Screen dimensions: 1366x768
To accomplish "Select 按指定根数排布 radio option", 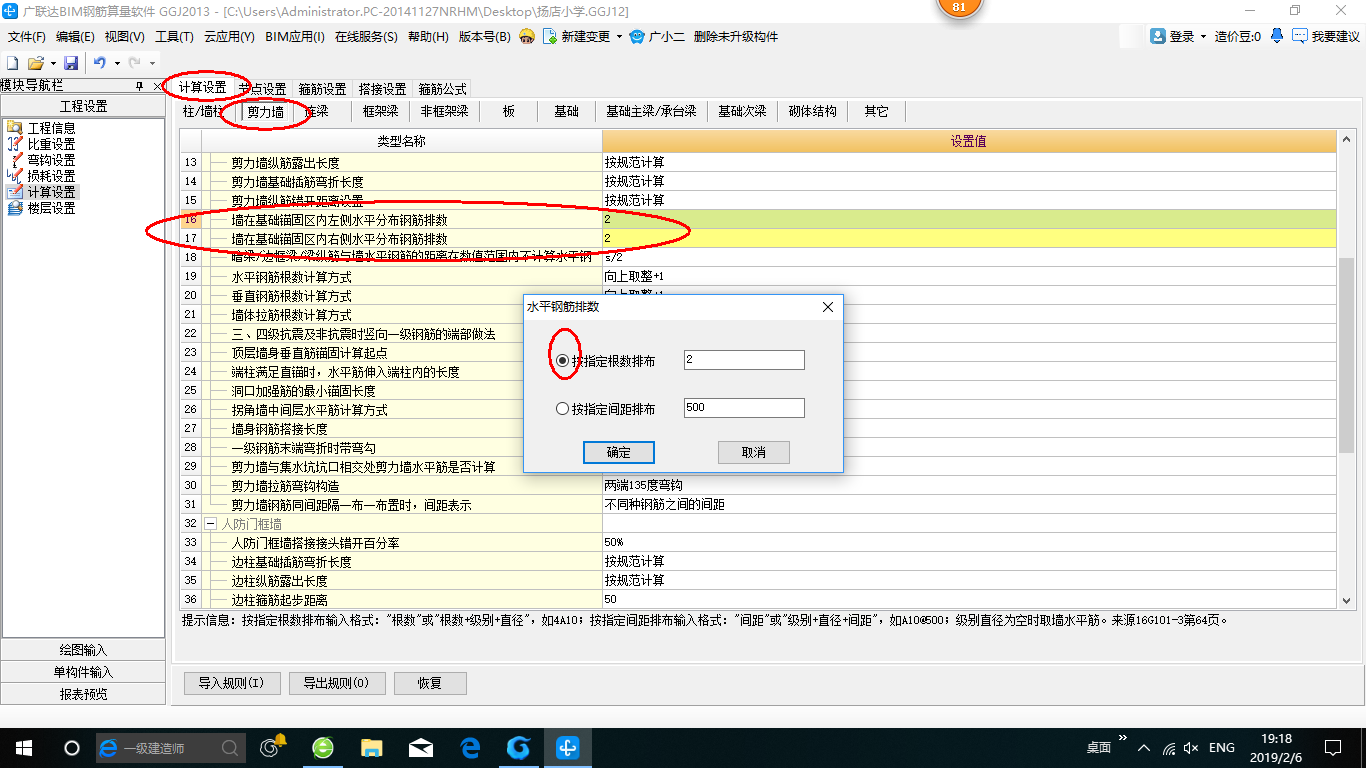I will point(563,360).
